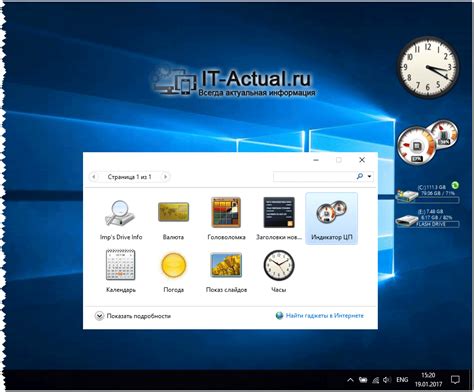This screenshot has height=392, width=474.
Task: Select the Головоломка puzzle gadget icon
Action: click(226, 212)
